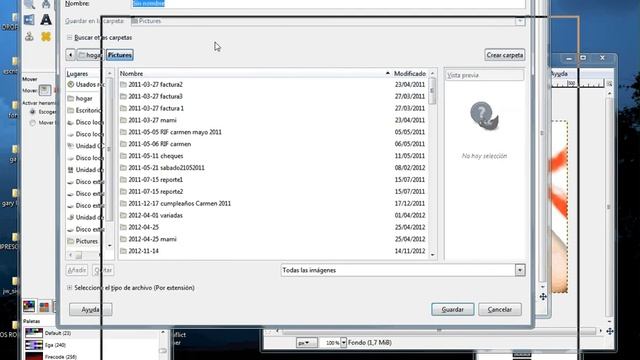The width and height of the screenshot is (640, 360).
Task: Click the Move layer mode icon beside Mover
Action: [x=45, y=90]
